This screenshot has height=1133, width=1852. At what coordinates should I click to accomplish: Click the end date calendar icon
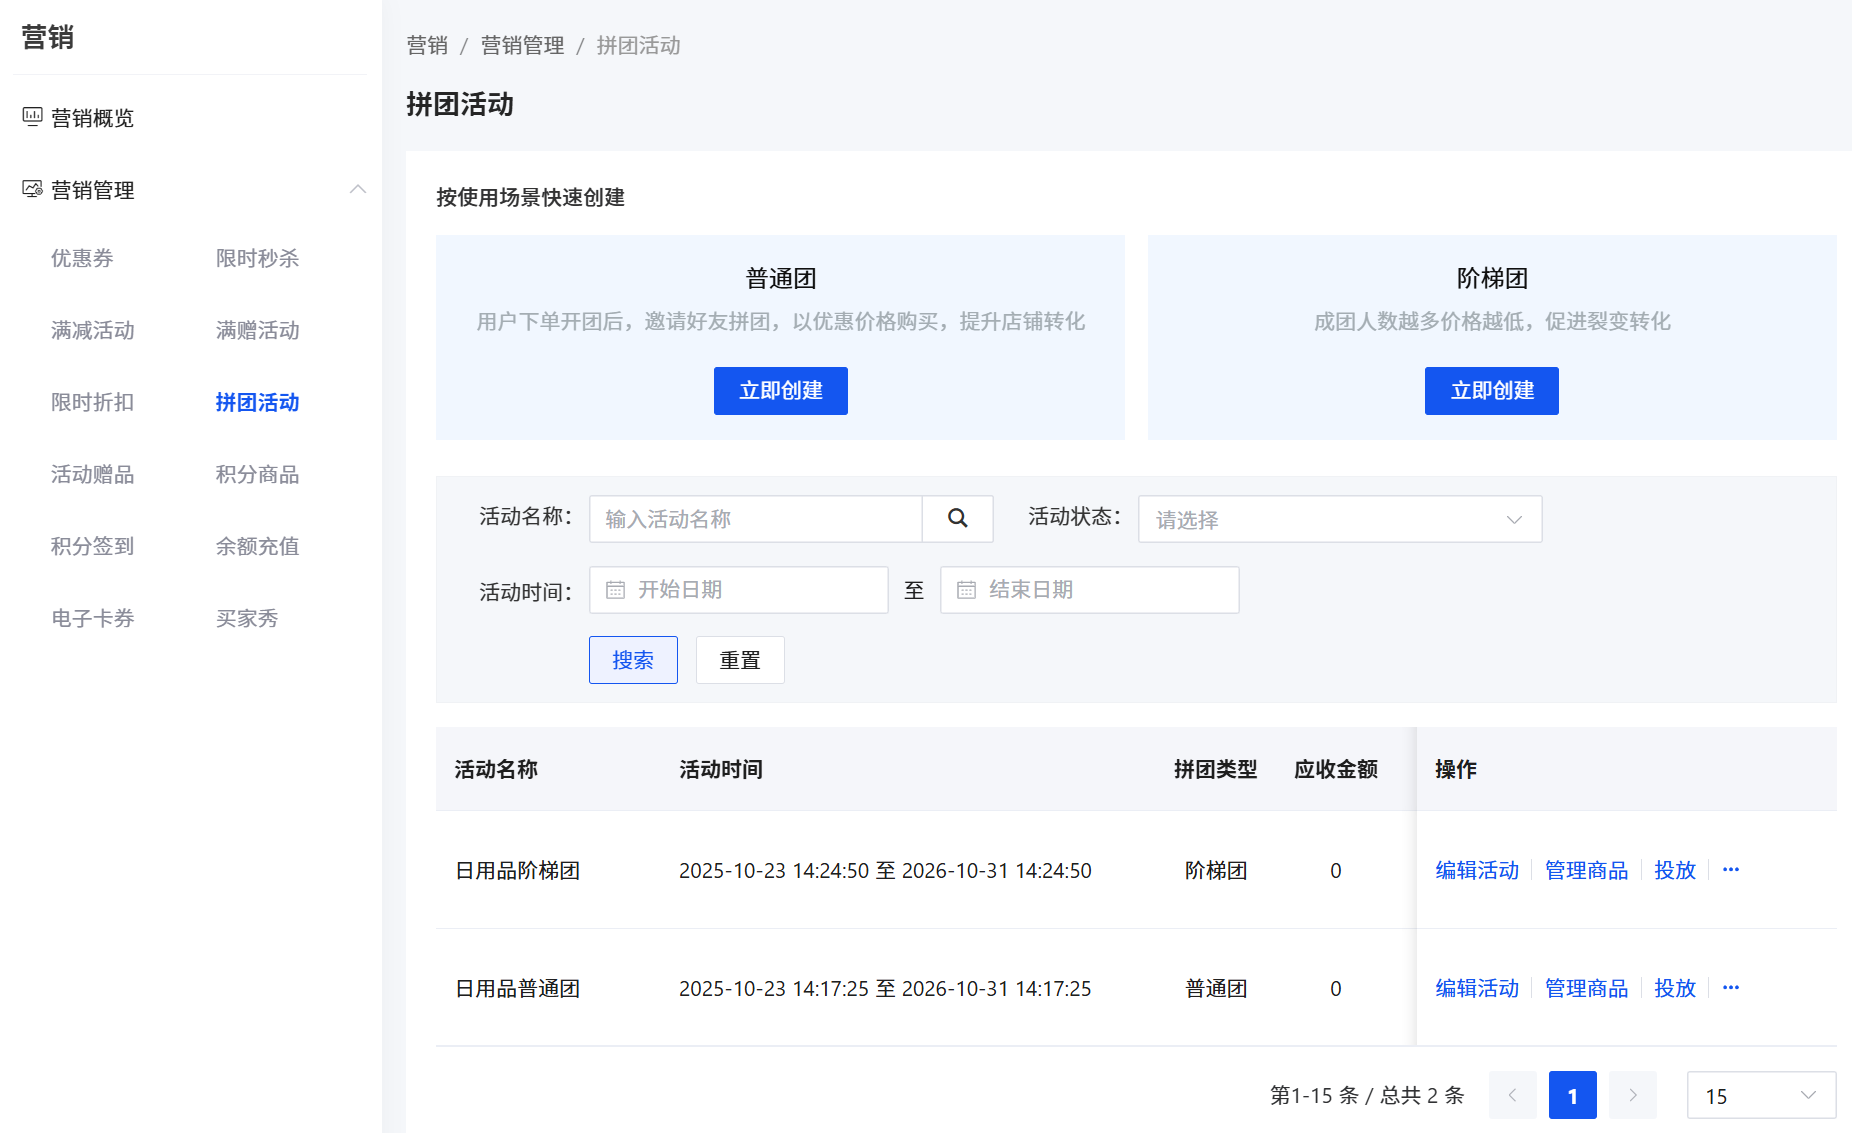[966, 590]
